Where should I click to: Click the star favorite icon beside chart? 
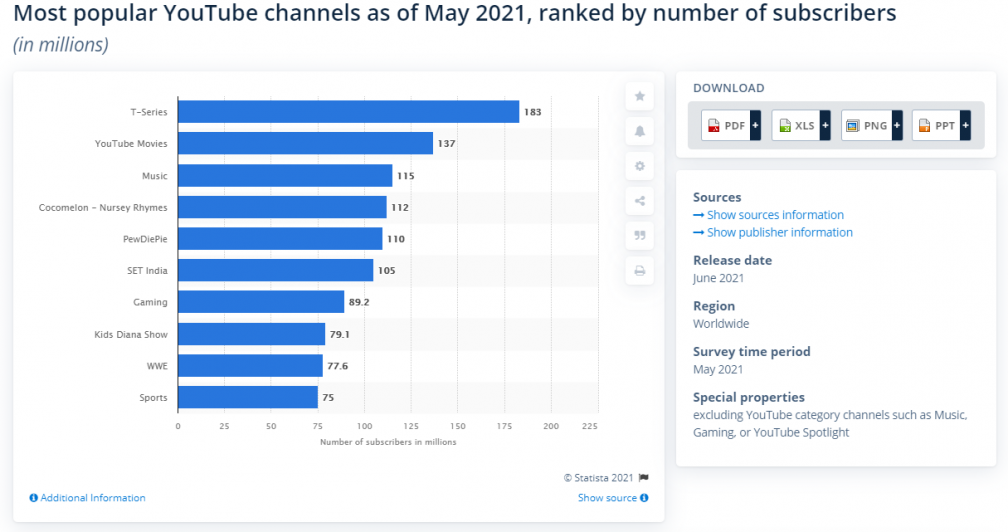pyautogui.click(x=640, y=96)
